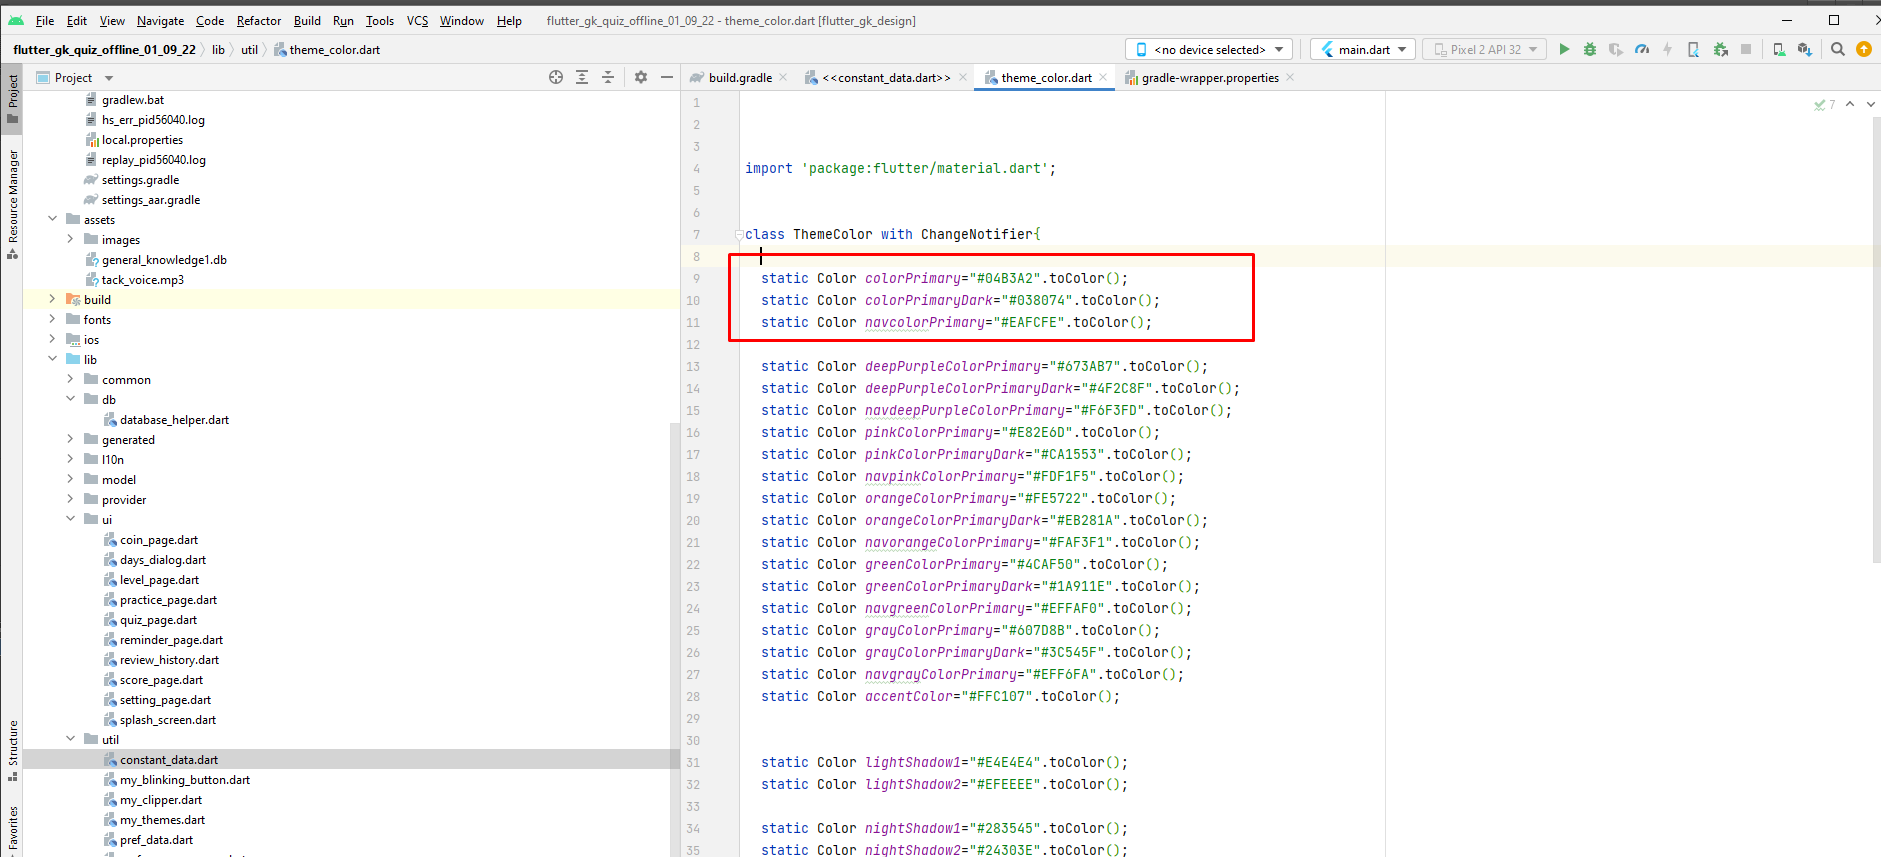Attach debugger to Android process icon

coord(1720,49)
